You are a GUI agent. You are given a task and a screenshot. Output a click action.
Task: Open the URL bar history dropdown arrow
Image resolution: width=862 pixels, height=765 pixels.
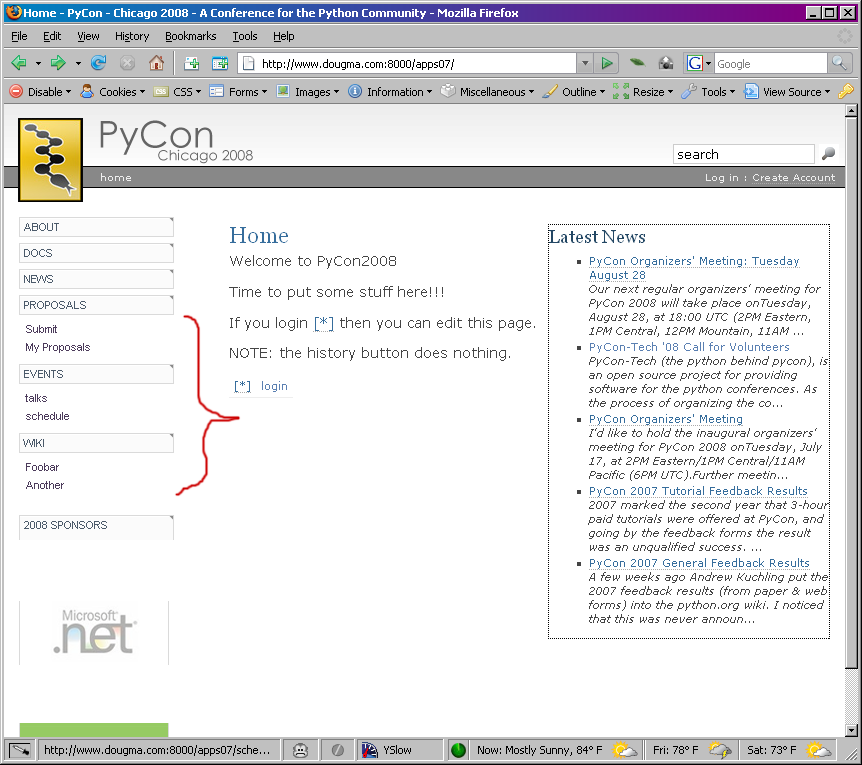pos(585,63)
